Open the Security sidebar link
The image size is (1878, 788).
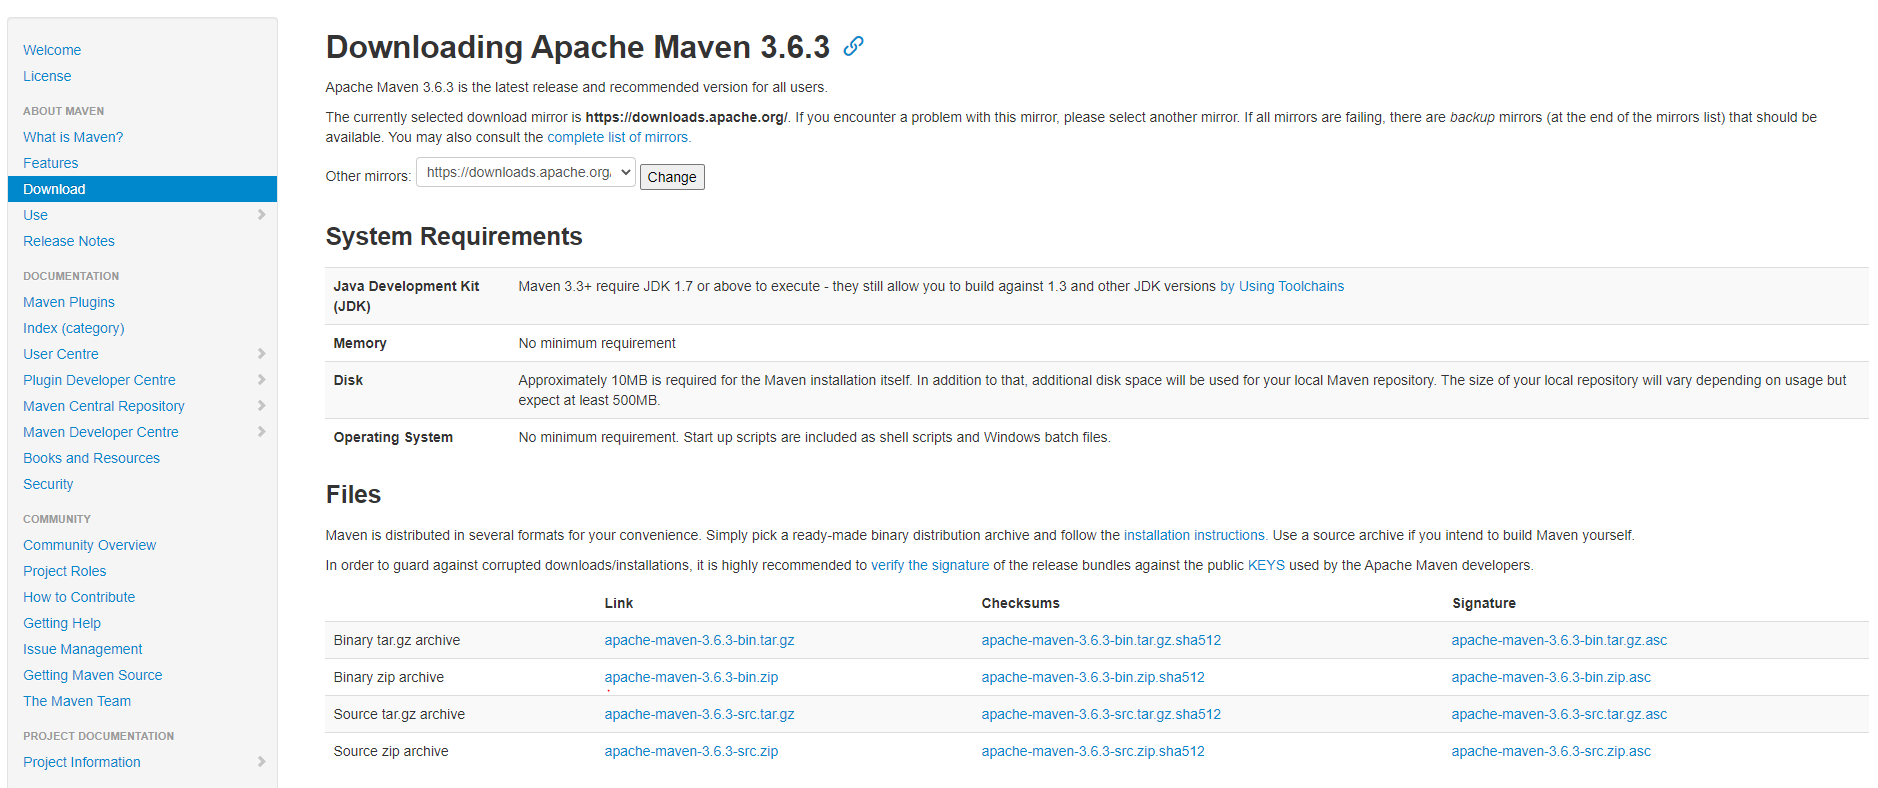48,484
